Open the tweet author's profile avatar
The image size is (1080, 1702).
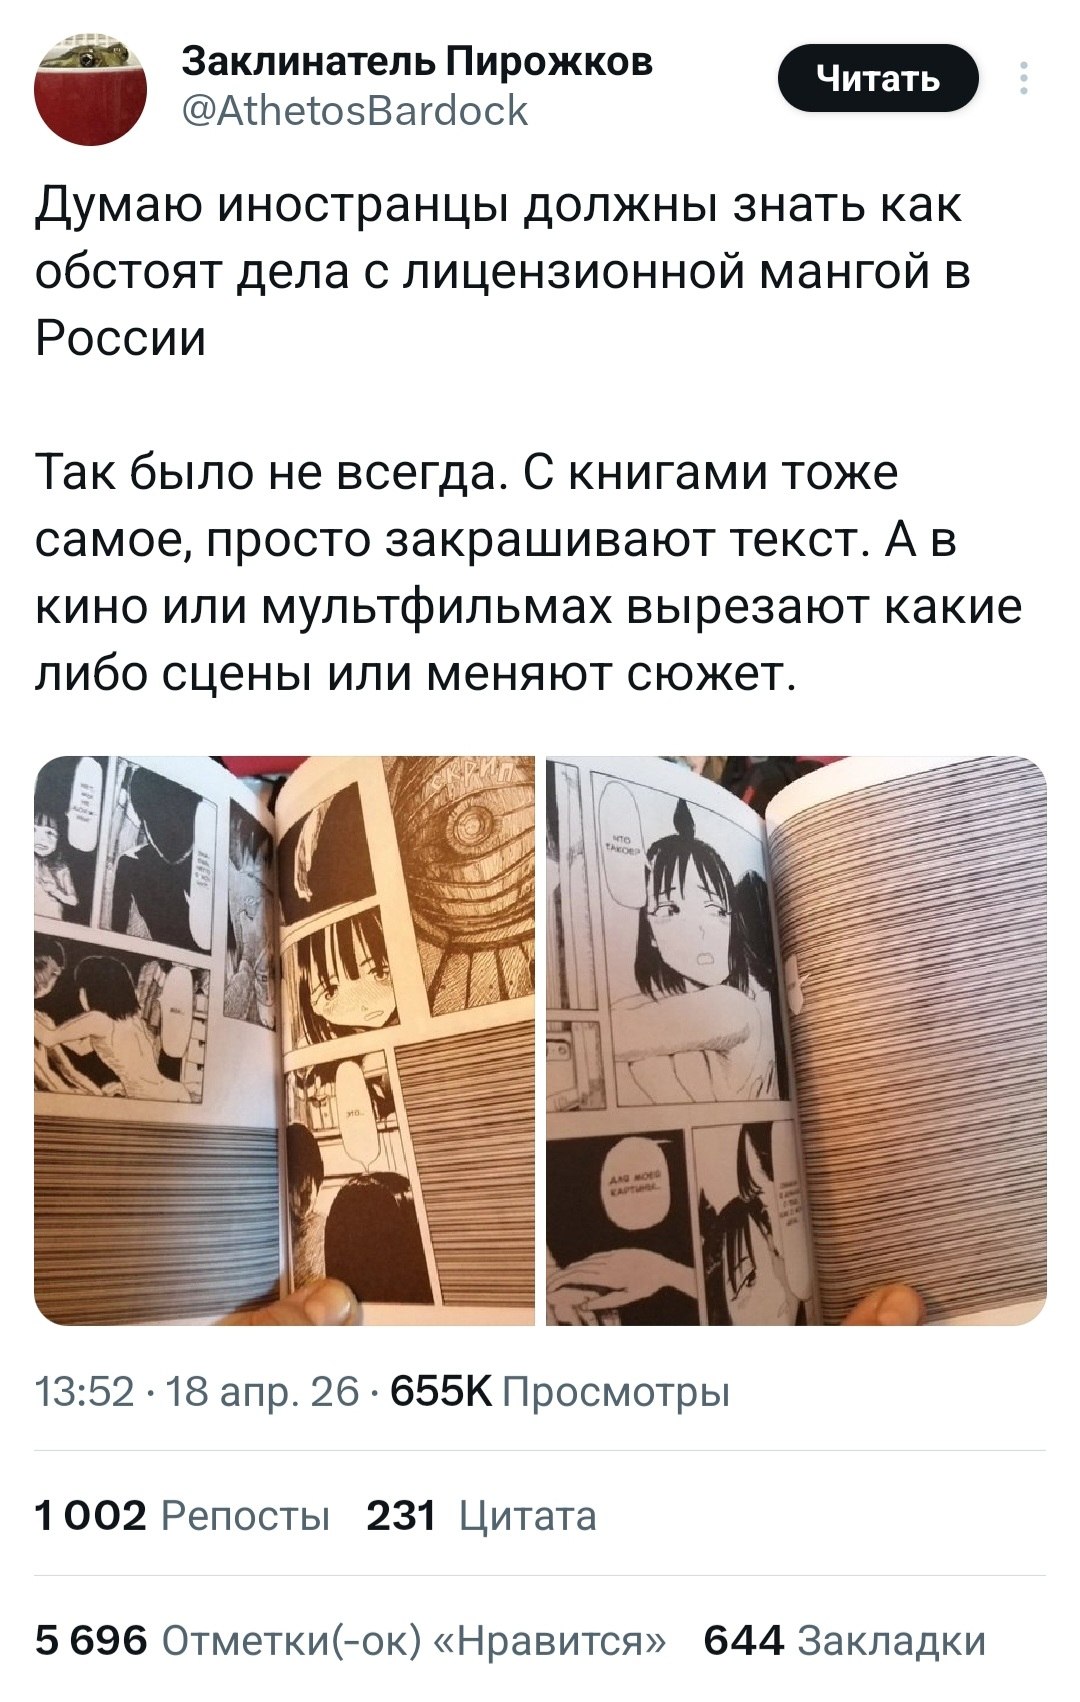91,90
